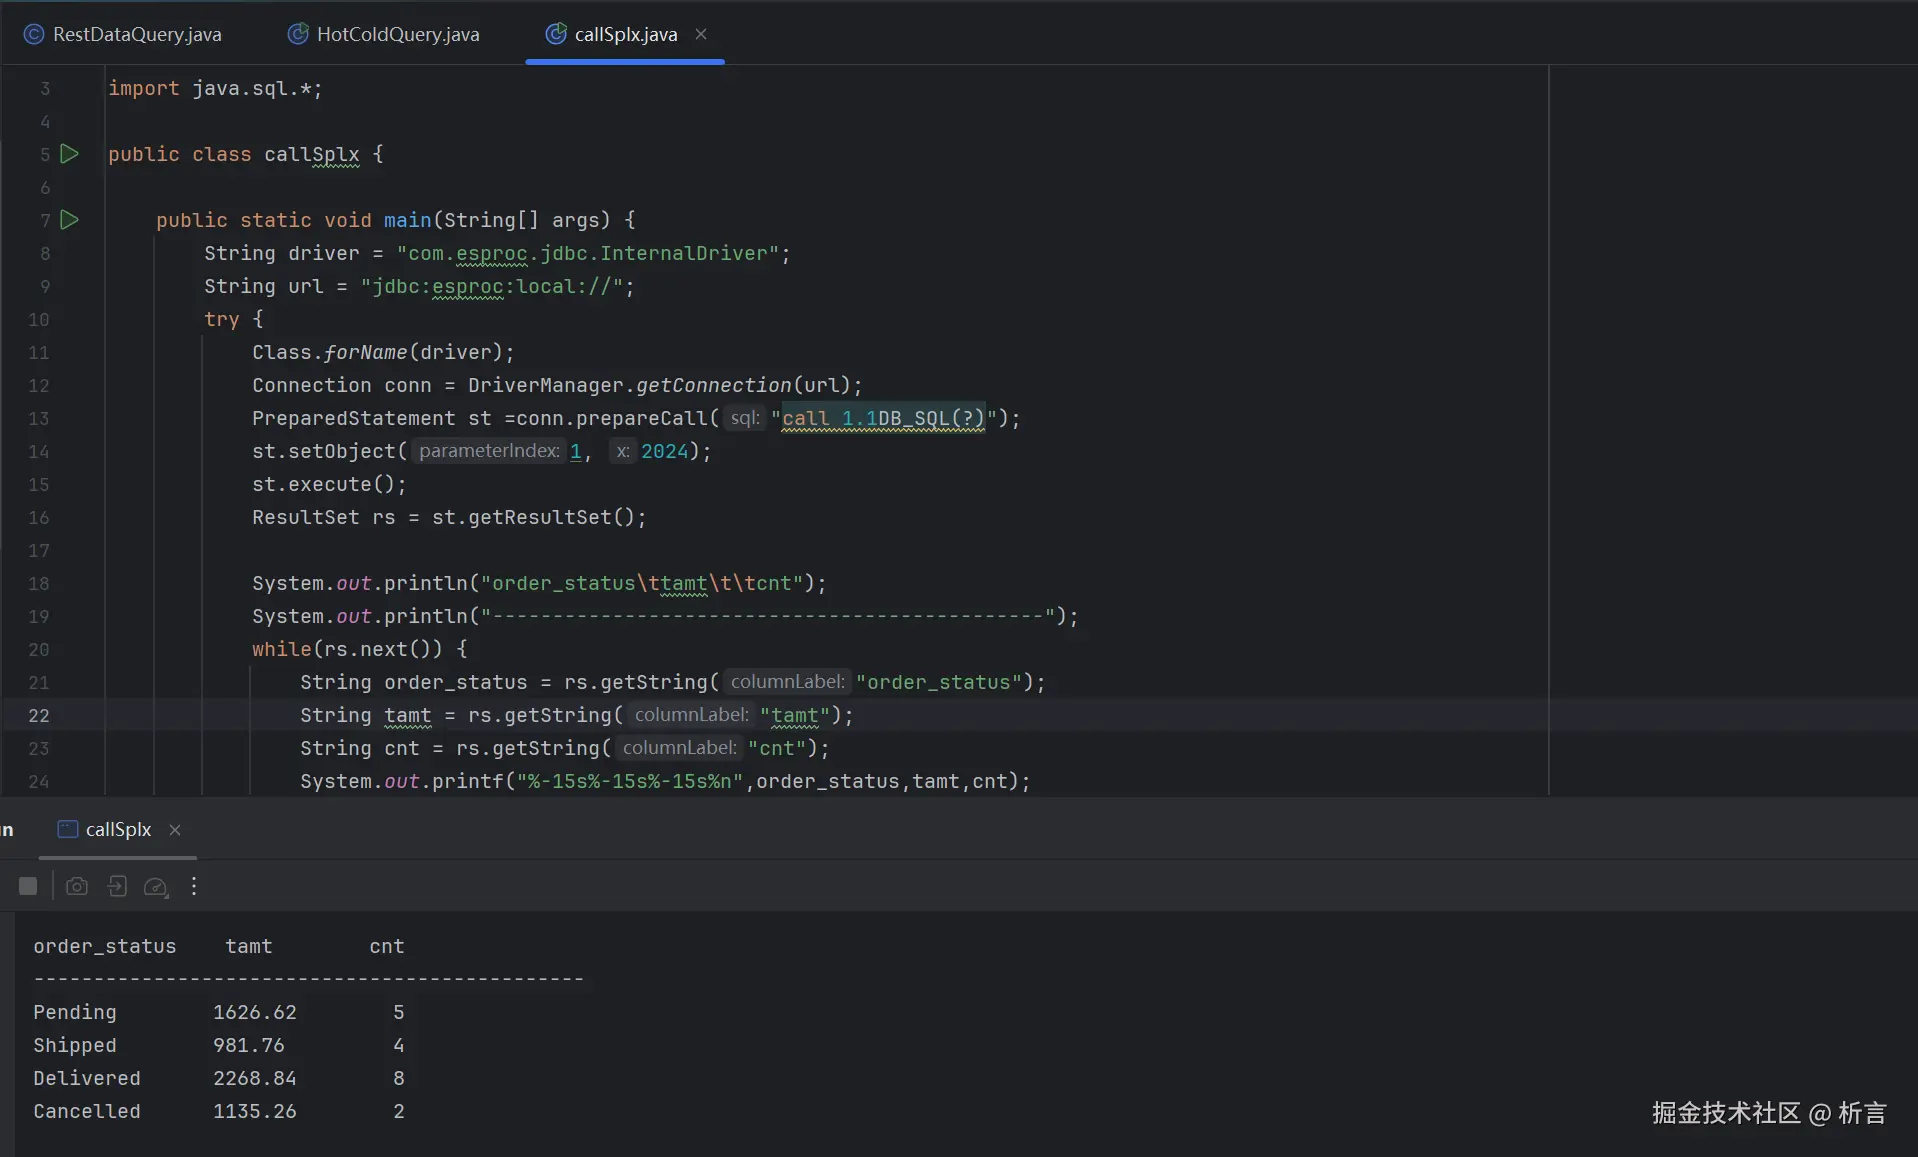
Task: Click the amount 2268.84 in console output
Action: (x=255, y=1078)
